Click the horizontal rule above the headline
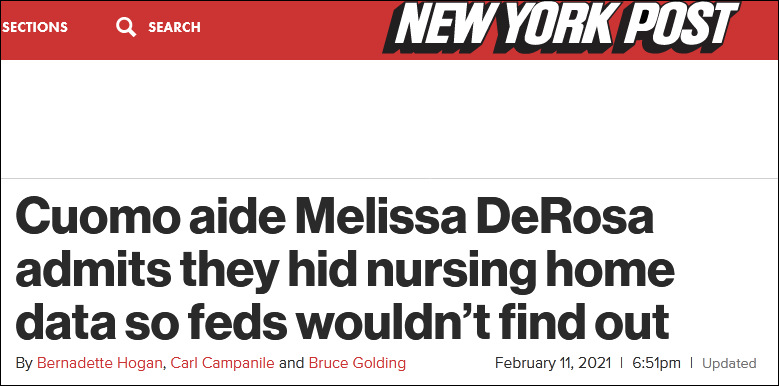The height and width of the screenshot is (386, 779). pos(390,178)
